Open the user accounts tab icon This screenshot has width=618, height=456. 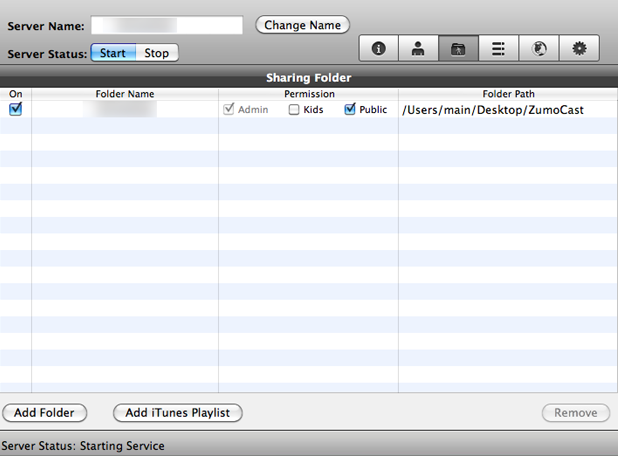(418, 48)
